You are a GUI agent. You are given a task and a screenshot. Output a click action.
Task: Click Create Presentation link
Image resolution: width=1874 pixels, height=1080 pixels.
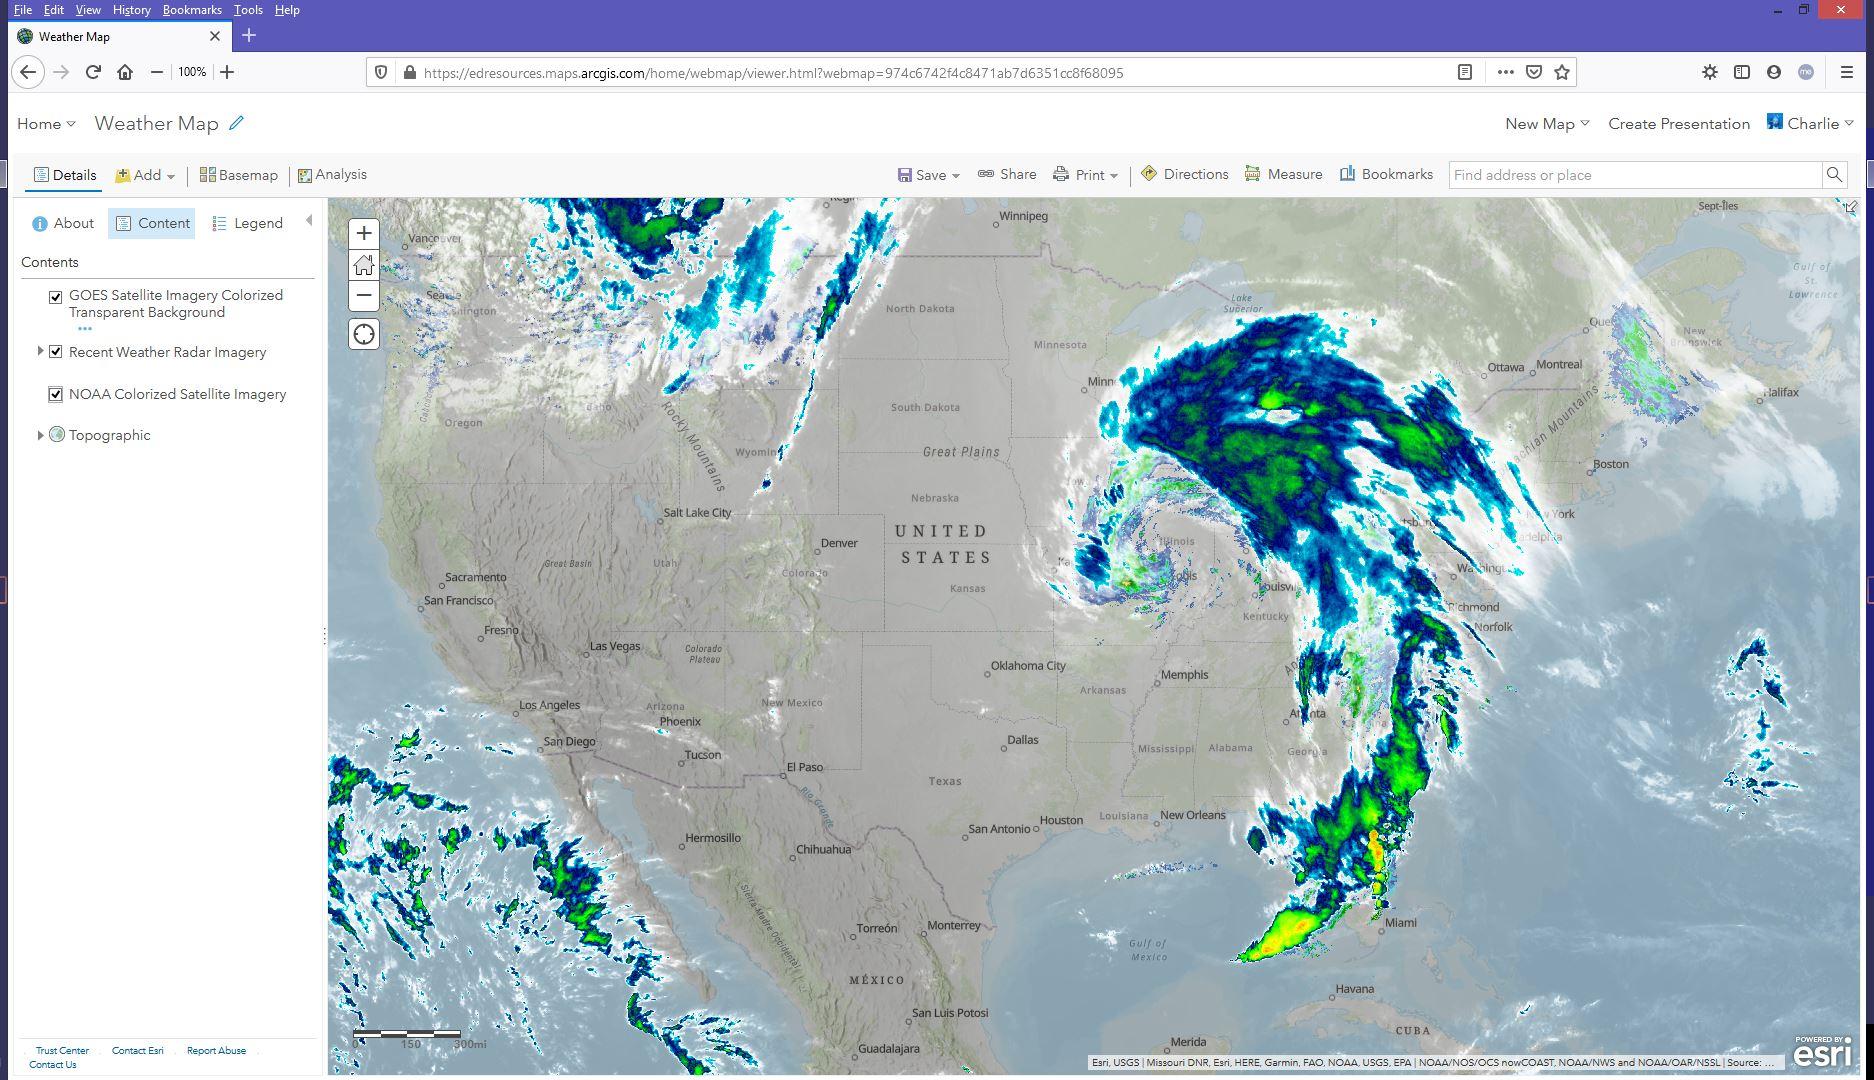(x=1678, y=124)
